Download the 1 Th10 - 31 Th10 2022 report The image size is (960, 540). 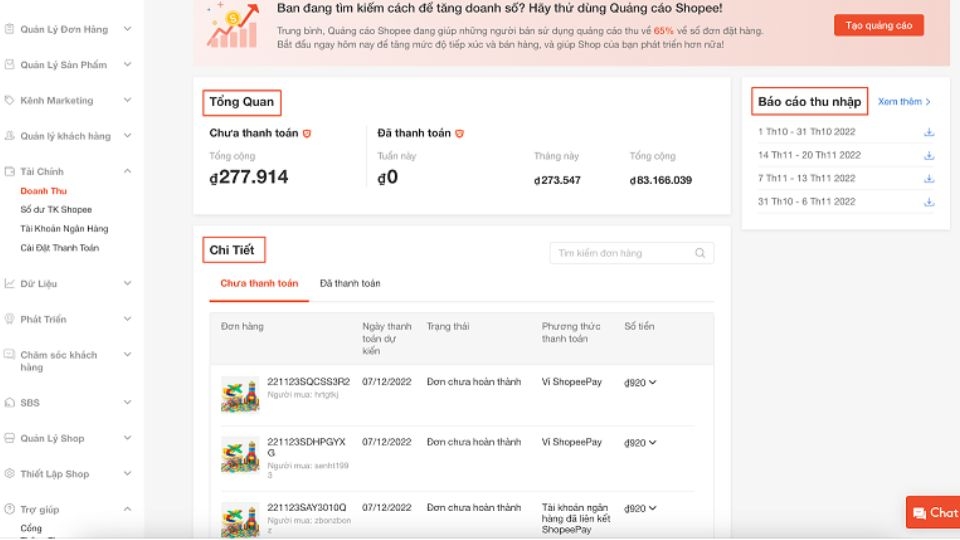(x=929, y=132)
